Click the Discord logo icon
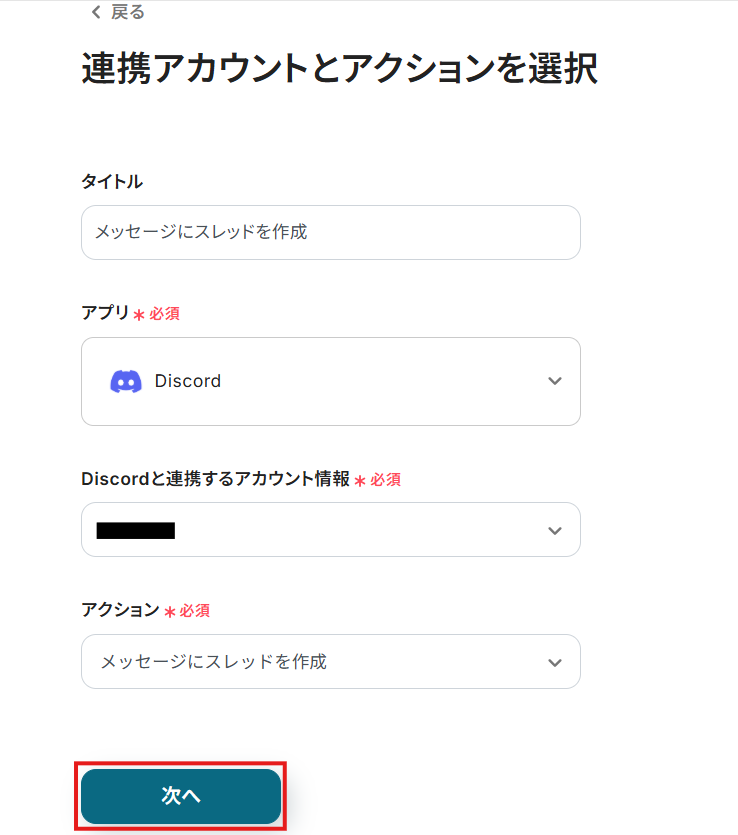Image resolution: width=738 pixels, height=835 pixels. coord(126,381)
